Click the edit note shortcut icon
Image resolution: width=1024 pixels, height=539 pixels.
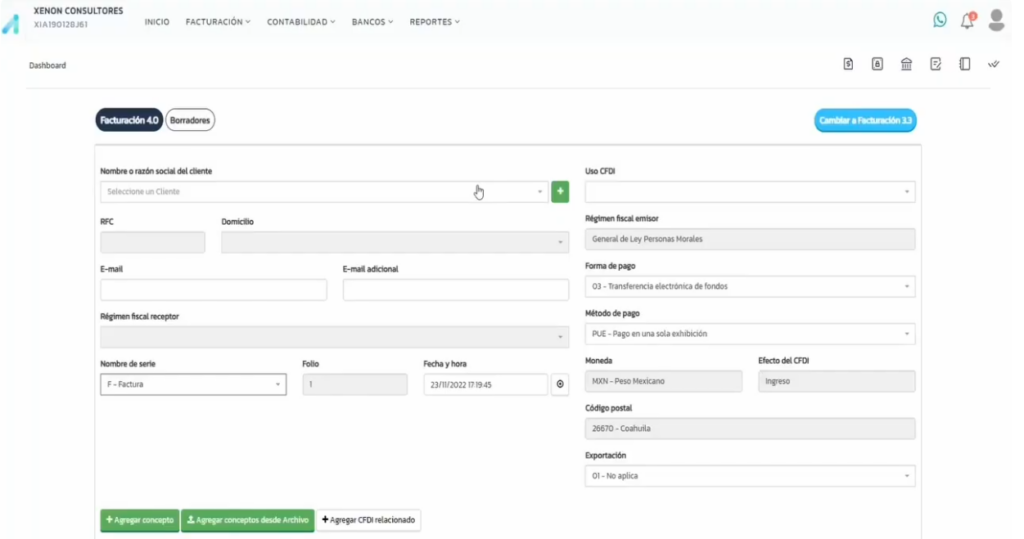point(935,64)
